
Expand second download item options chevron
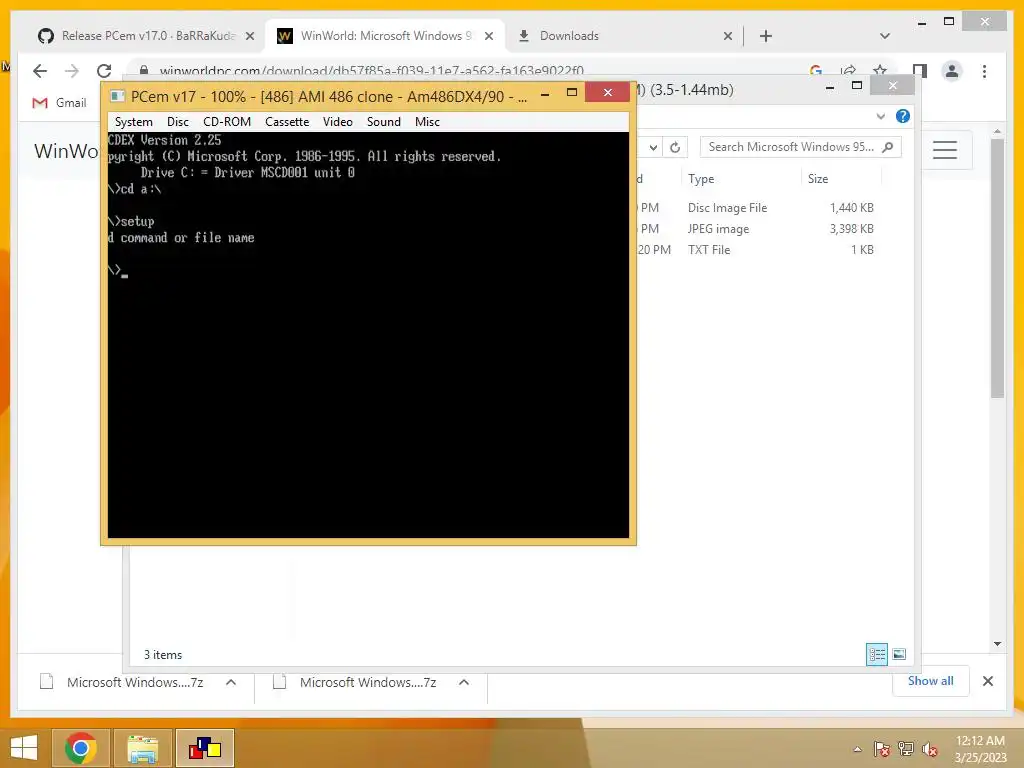click(464, 682)
